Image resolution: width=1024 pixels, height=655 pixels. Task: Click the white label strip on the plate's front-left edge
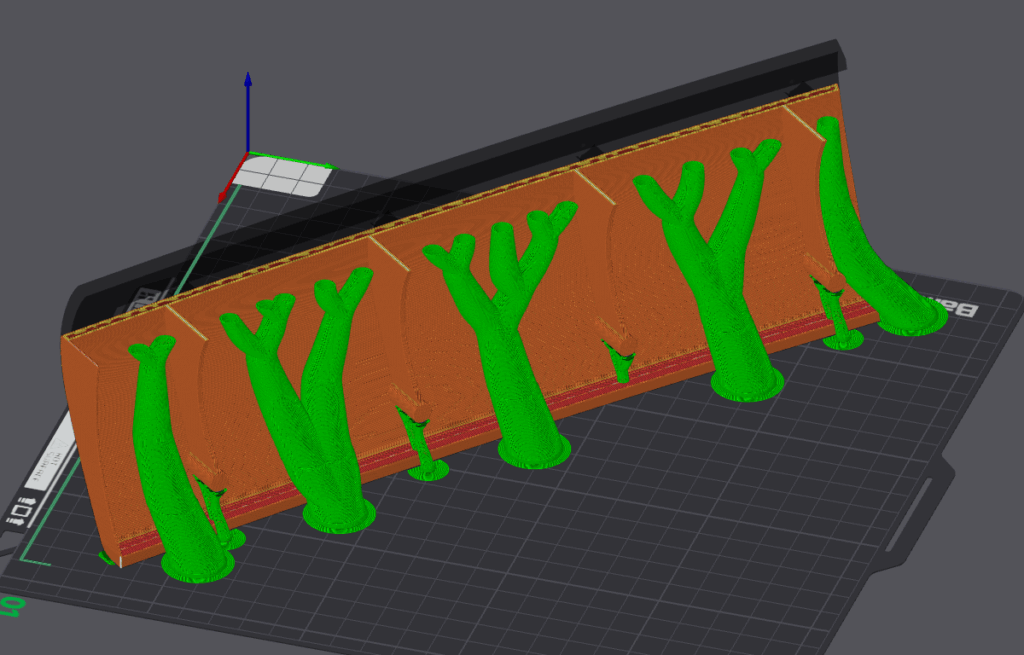click(48, 465)
